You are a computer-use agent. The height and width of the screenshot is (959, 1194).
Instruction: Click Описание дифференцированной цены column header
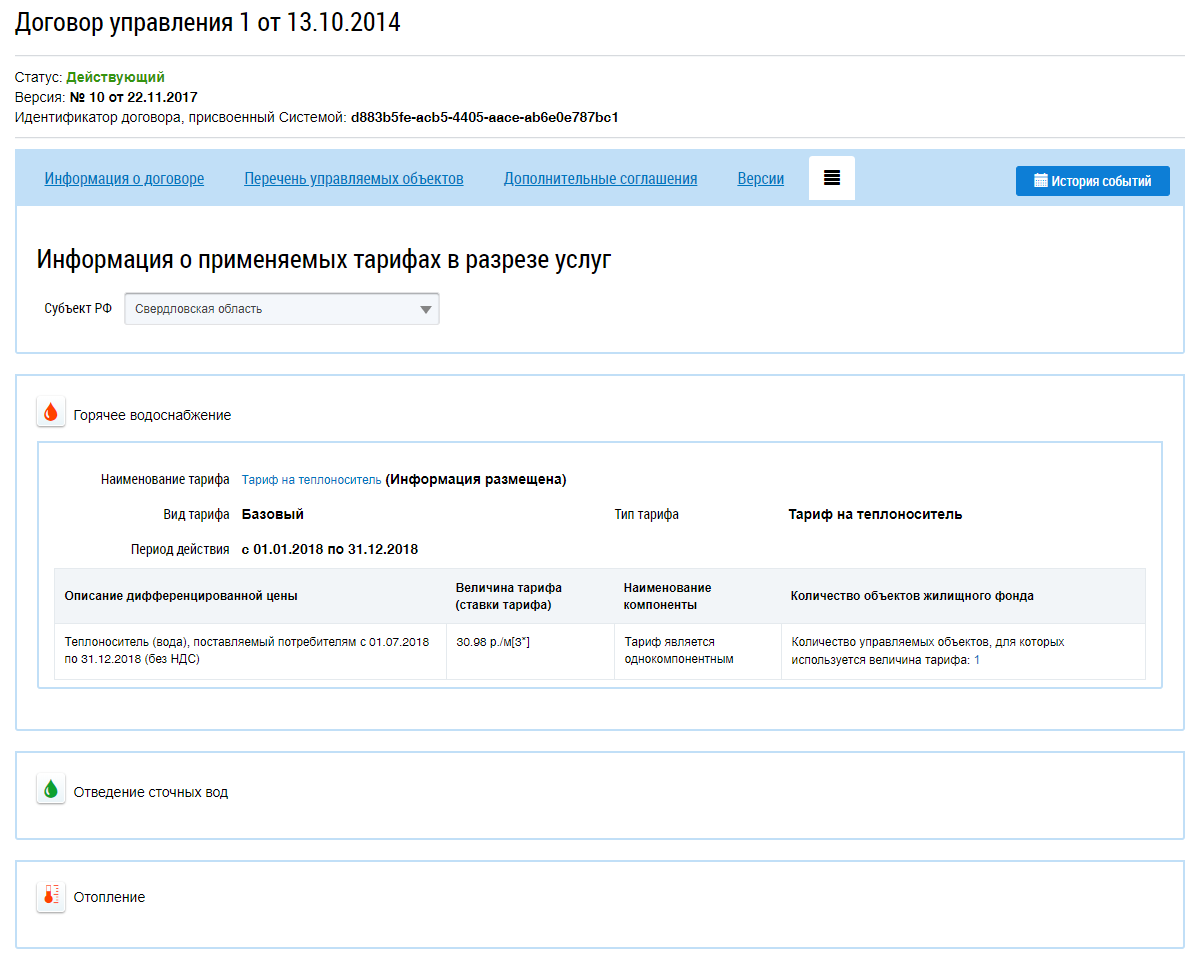click(x=181, y=596)
